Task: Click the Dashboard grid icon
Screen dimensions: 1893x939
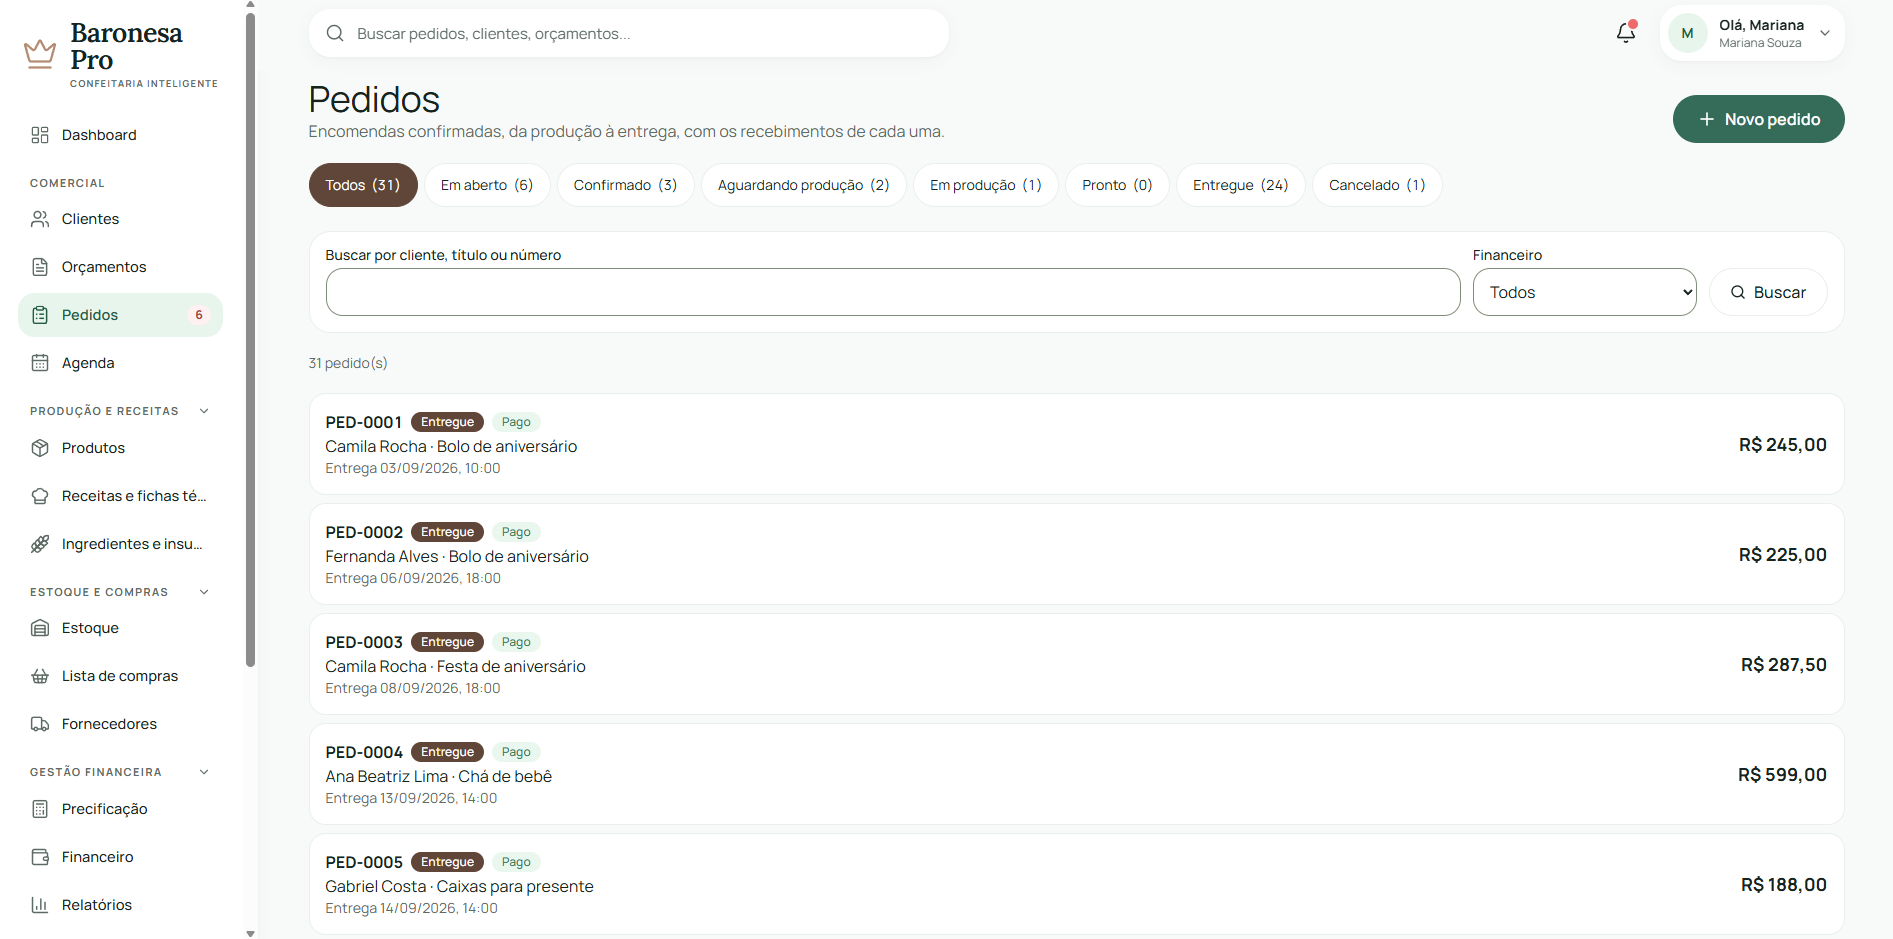Action: (40, 135)
